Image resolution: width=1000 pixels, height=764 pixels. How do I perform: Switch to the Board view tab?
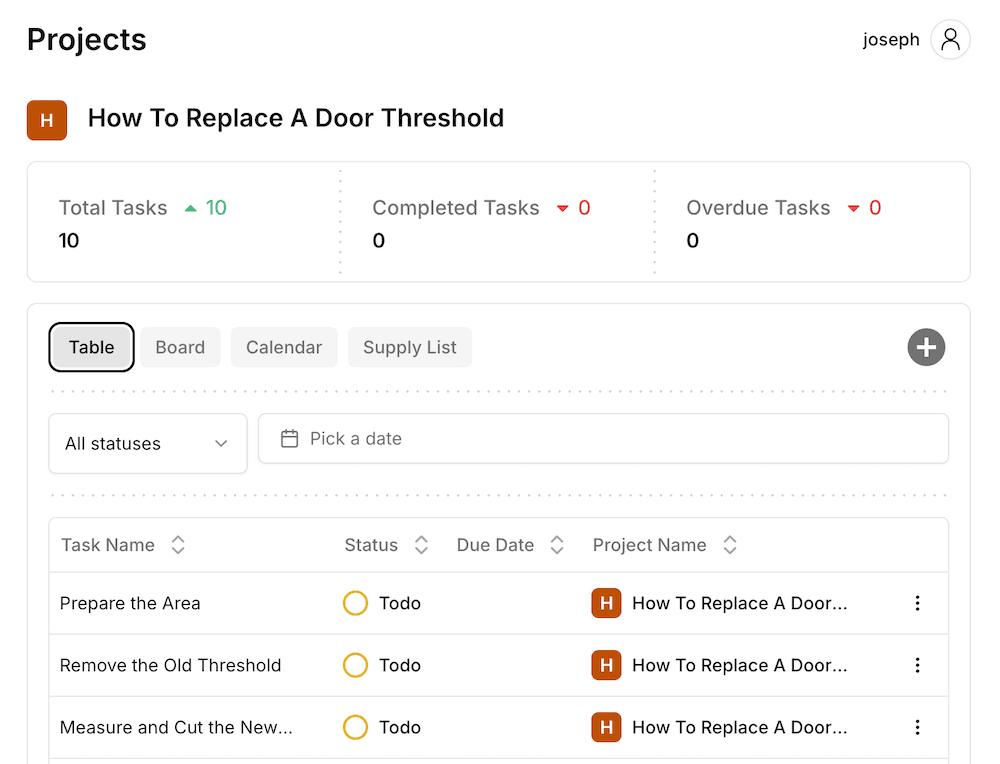[x=180, y=347]
